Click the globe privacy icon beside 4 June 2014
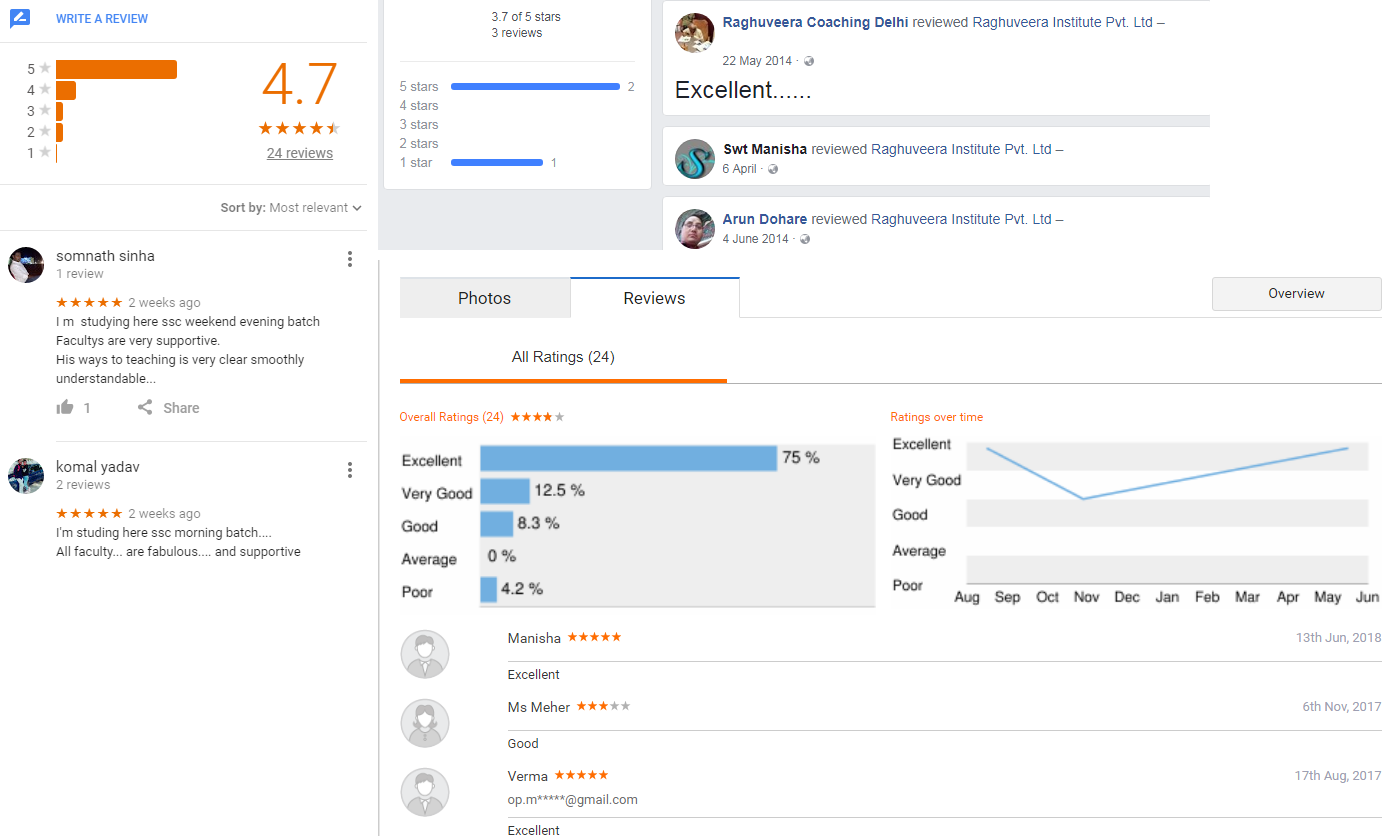Viewport: 1392px width, 836px height. pos(805,239)
